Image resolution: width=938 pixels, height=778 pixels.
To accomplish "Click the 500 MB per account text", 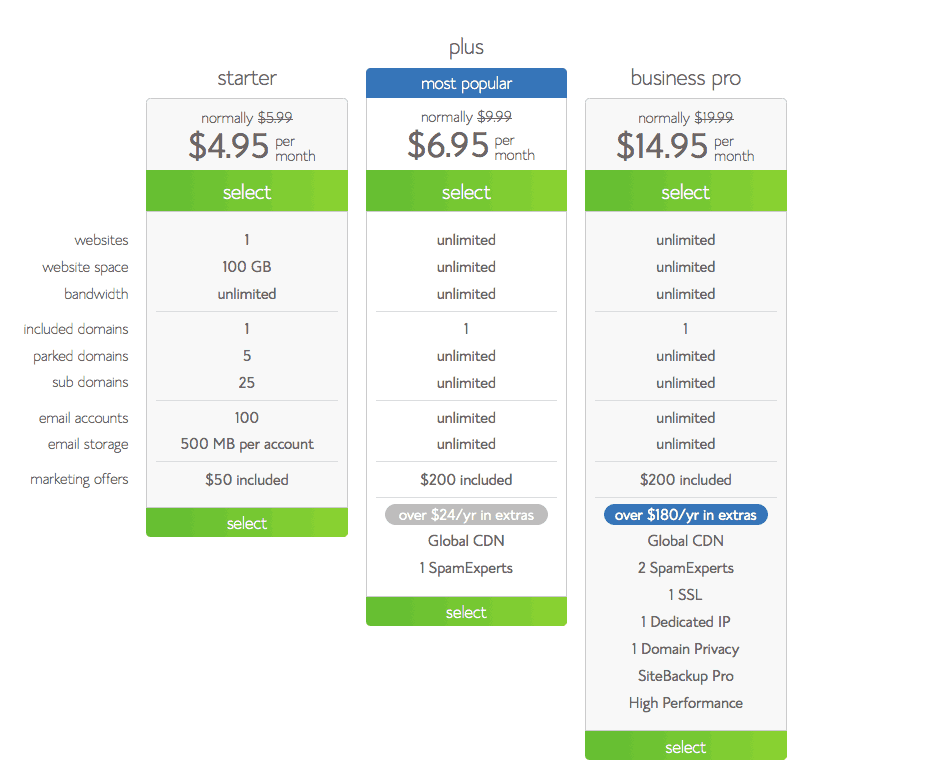I will (x=246, y=444).
